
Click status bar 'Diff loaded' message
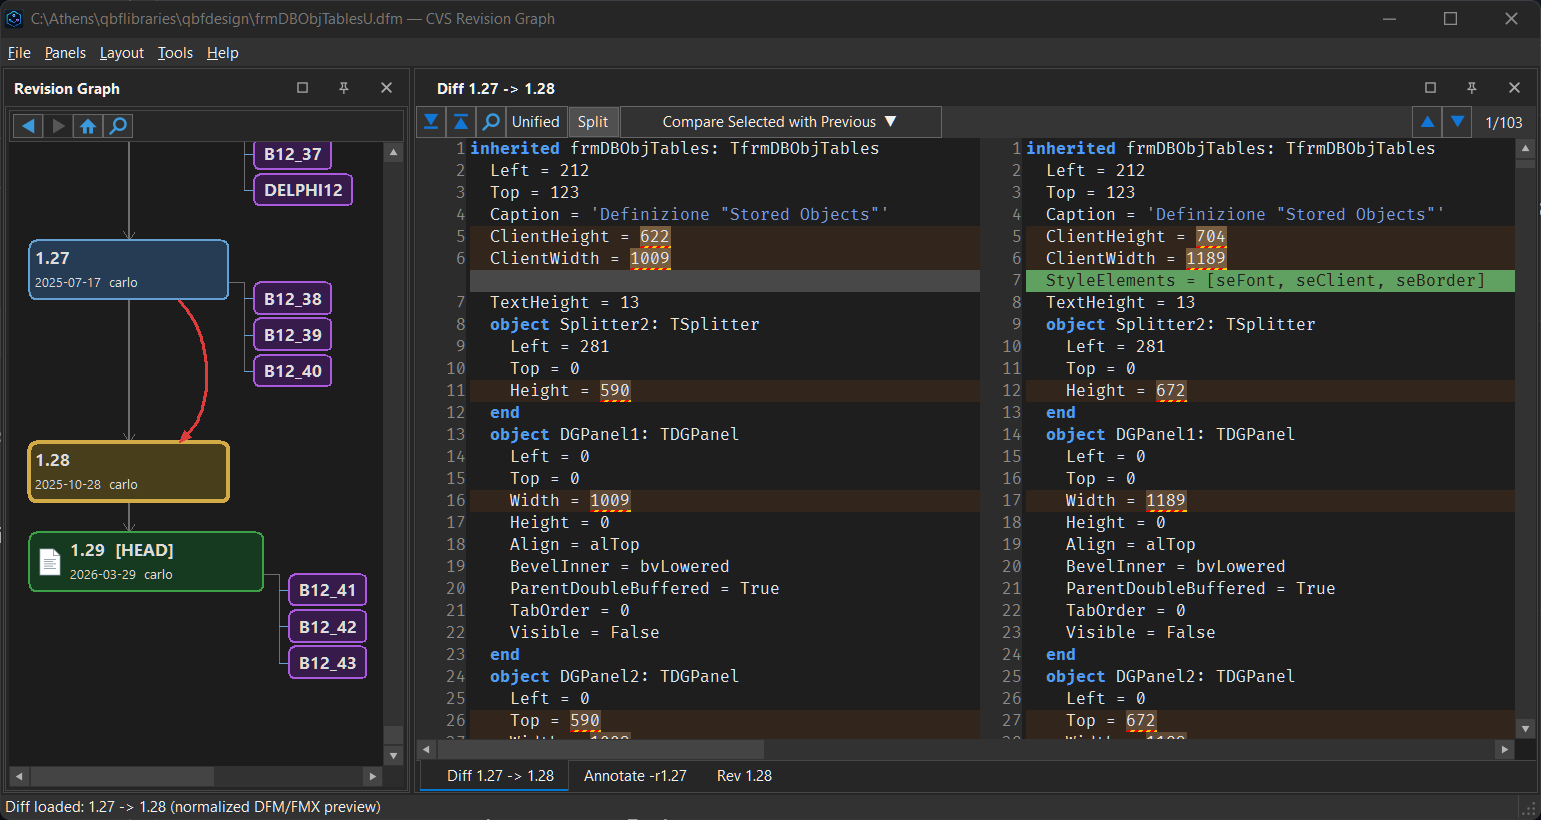tap(193, 807)
